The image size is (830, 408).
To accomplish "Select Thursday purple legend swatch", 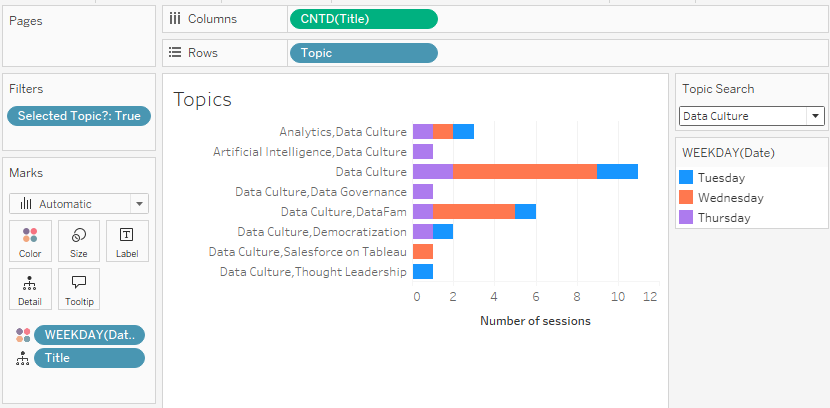I will 686,217.
